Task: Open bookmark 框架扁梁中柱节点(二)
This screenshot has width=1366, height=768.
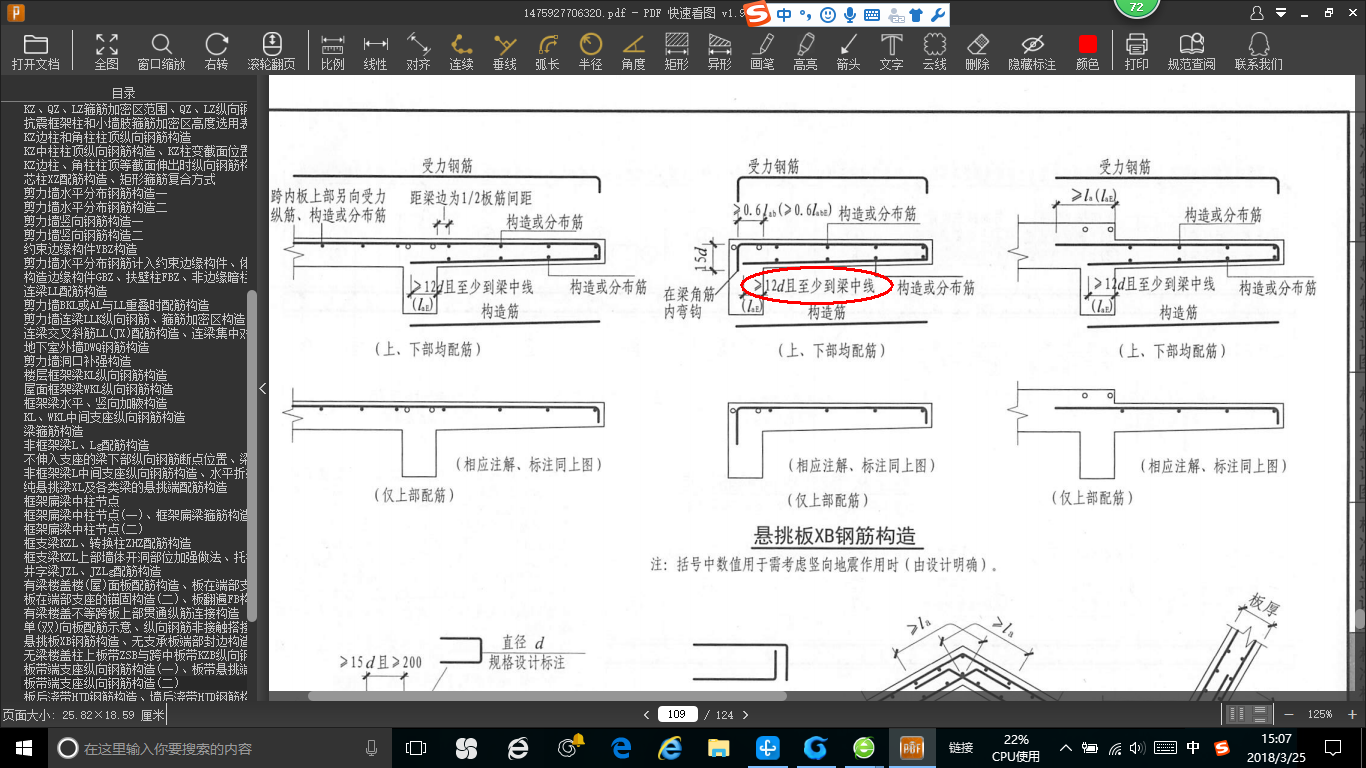Action: pyautogui.click(x=84, y=529)
